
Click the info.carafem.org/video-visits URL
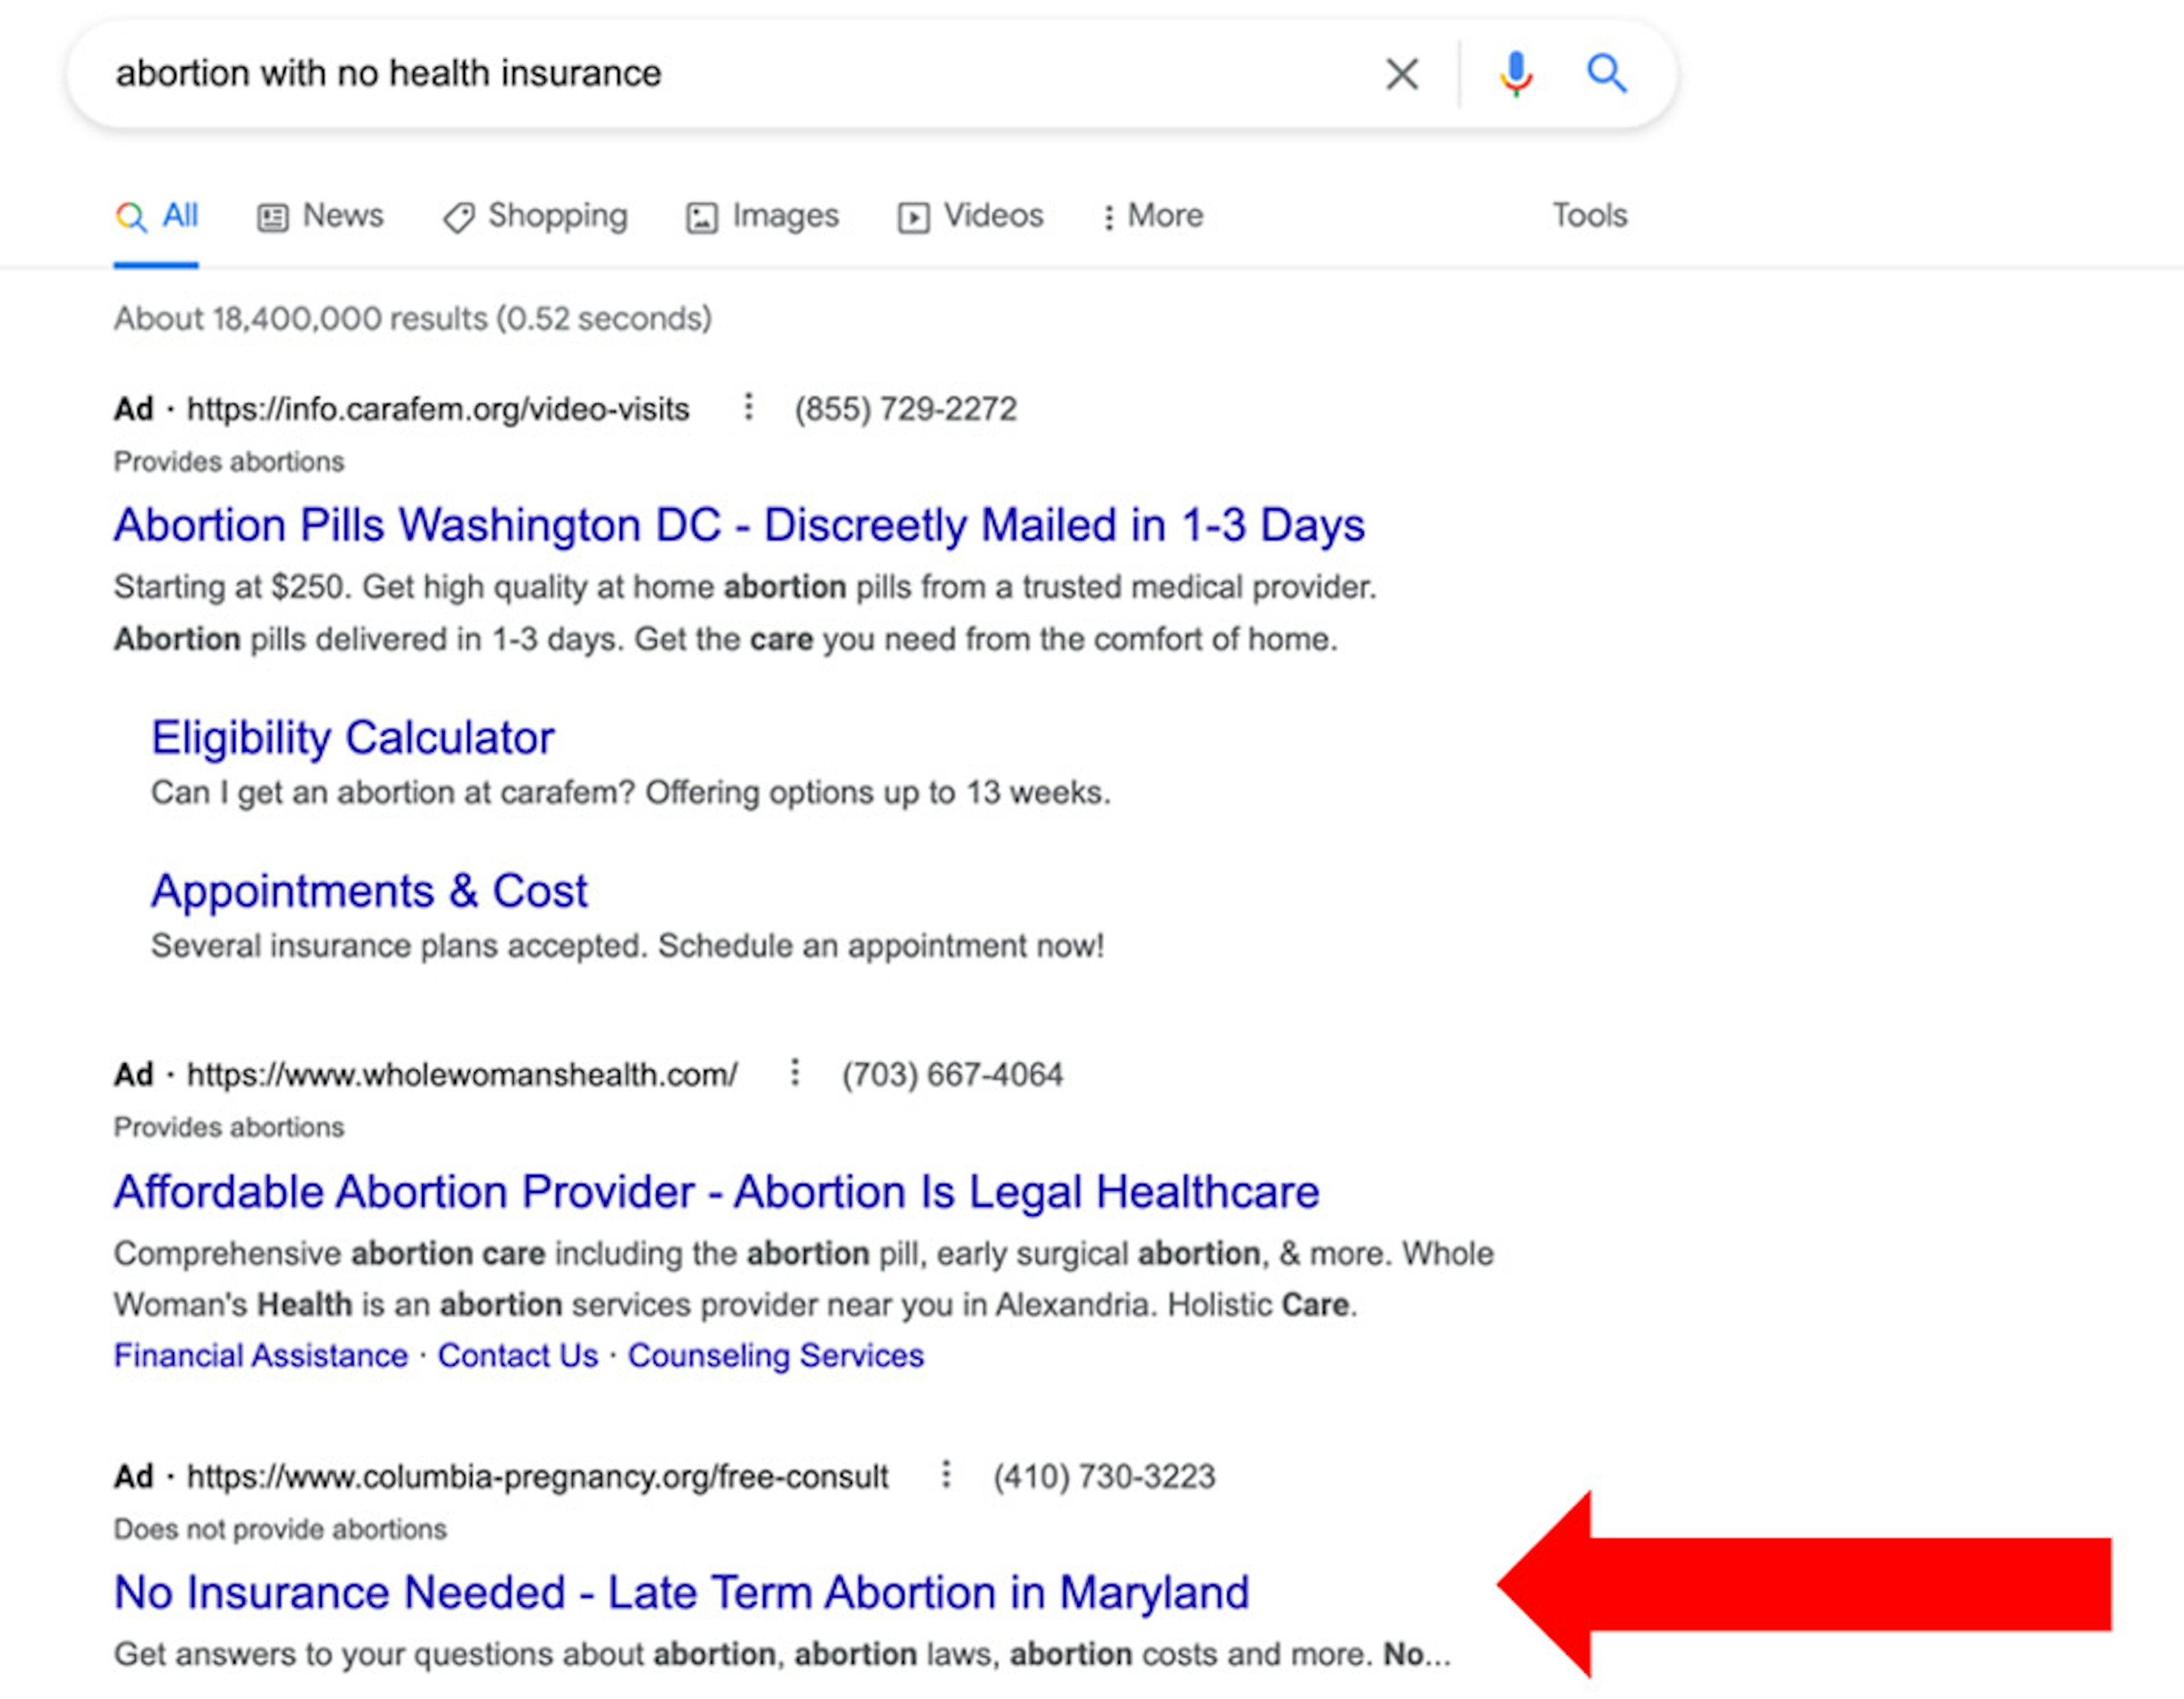click(x=438, y=409)
